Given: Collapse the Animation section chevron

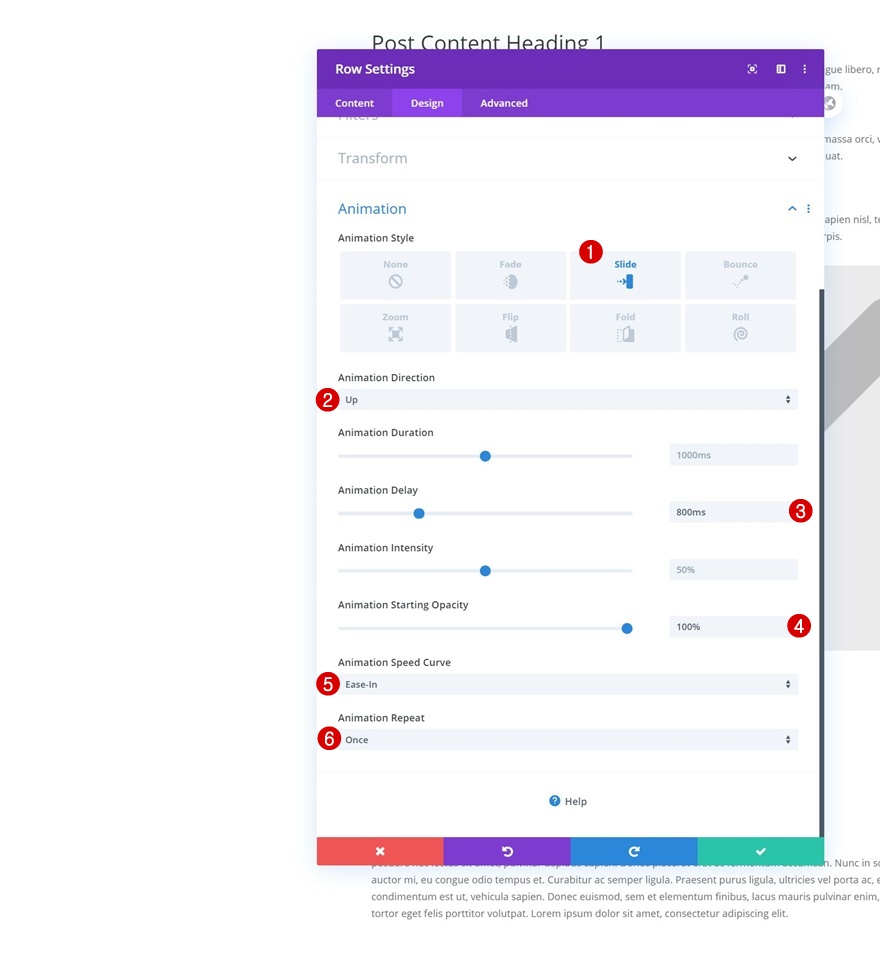Looking at the screenshot, I should point(792,209).
